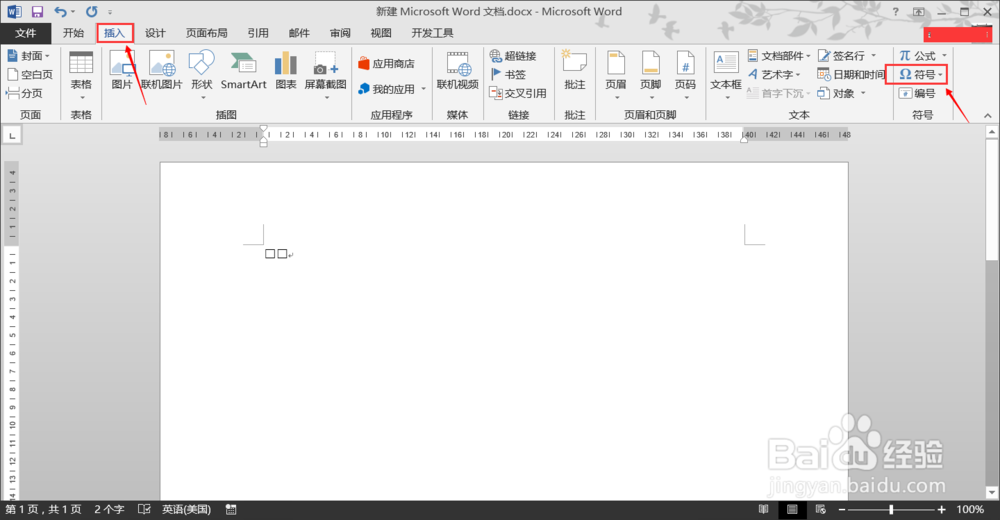Insert date and time (日期和时间)
This screenshot has height=520, width=1000.
[x=851, y=74]
